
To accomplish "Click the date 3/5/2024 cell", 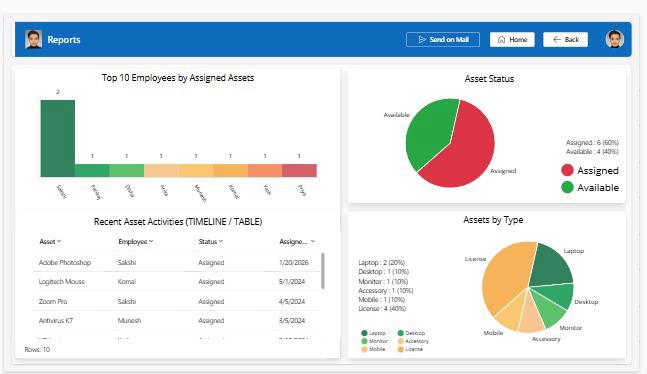I will [292, 320].
